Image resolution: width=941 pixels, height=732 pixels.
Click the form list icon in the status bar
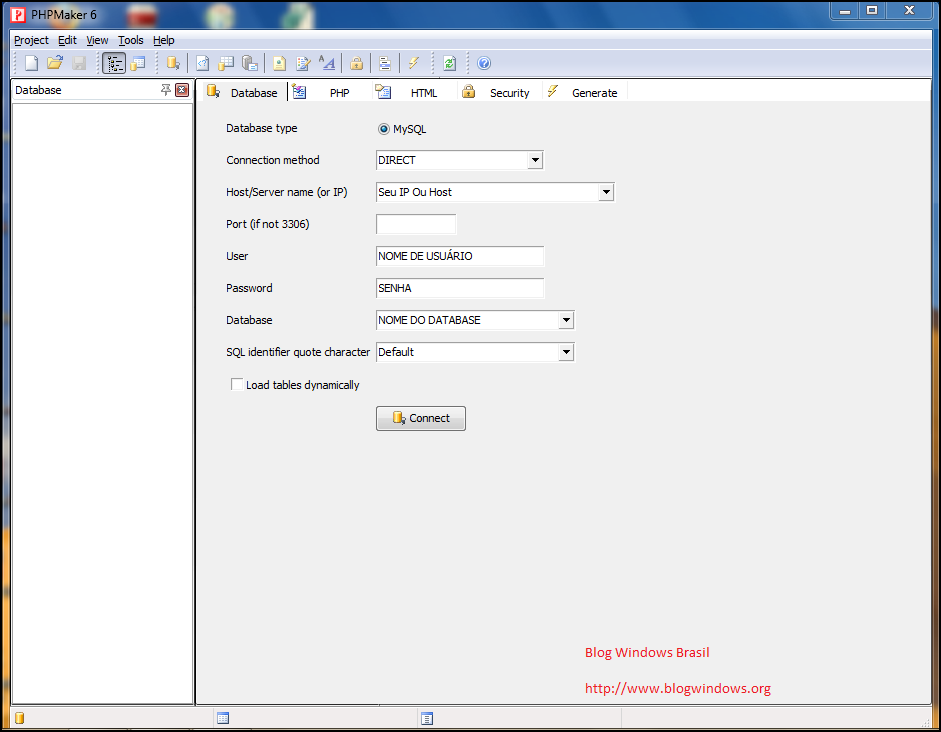coord(427,718)
